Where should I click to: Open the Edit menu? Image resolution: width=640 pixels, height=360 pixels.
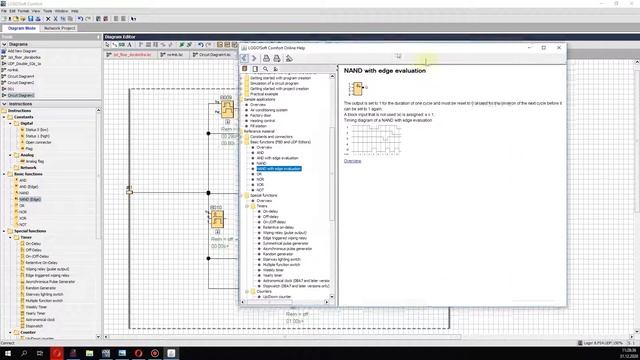(12, 11)
